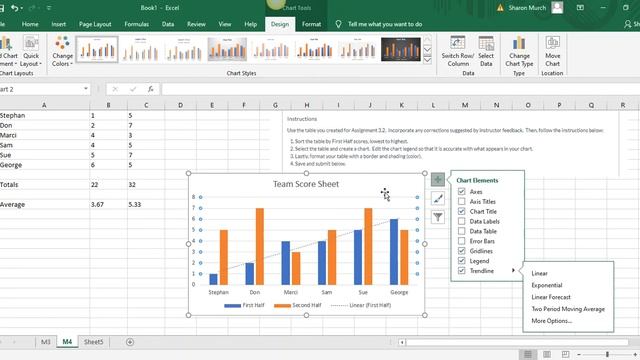Viewport: 640px width, 360px height.
Task: Uncheck the Trendline checkbox
Action: click(461, 271)
